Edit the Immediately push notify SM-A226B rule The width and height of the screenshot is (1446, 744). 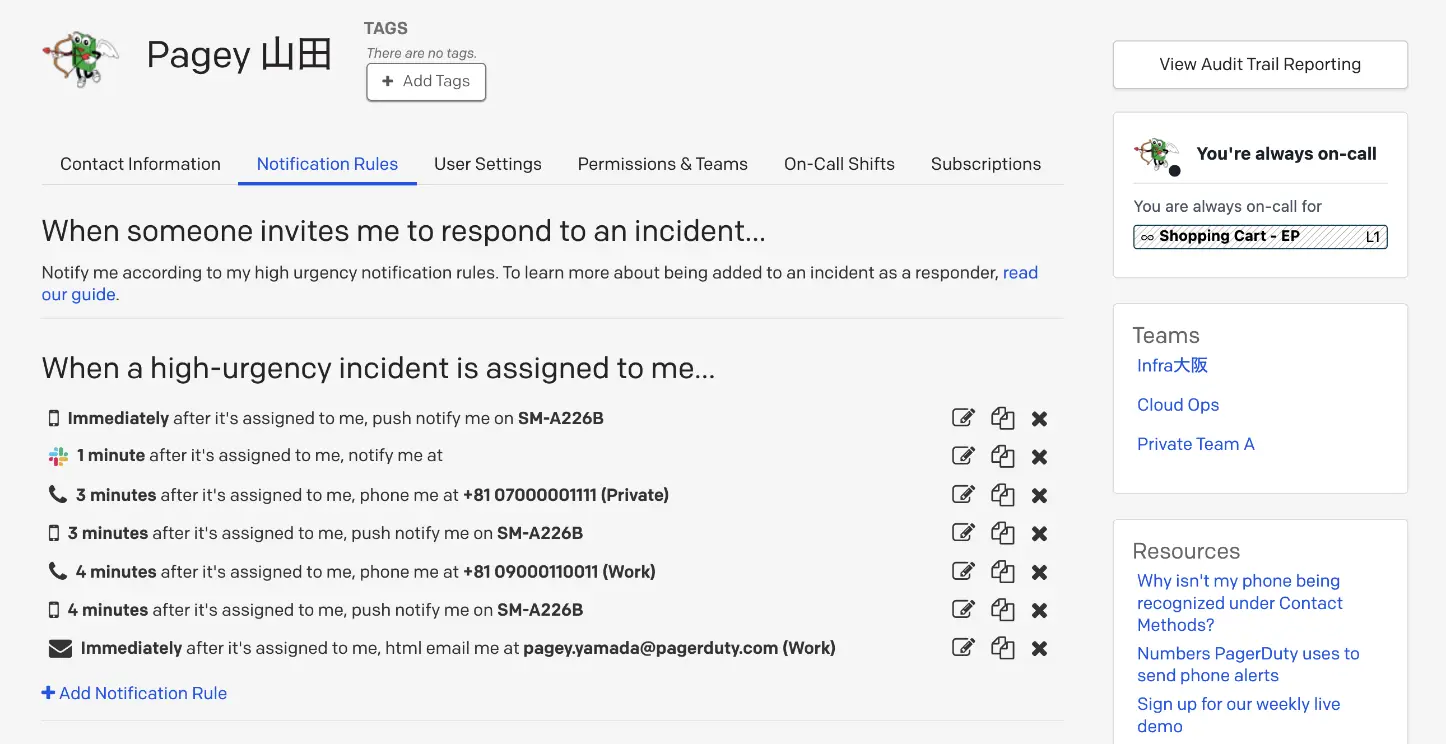click(x=963, y=418)
